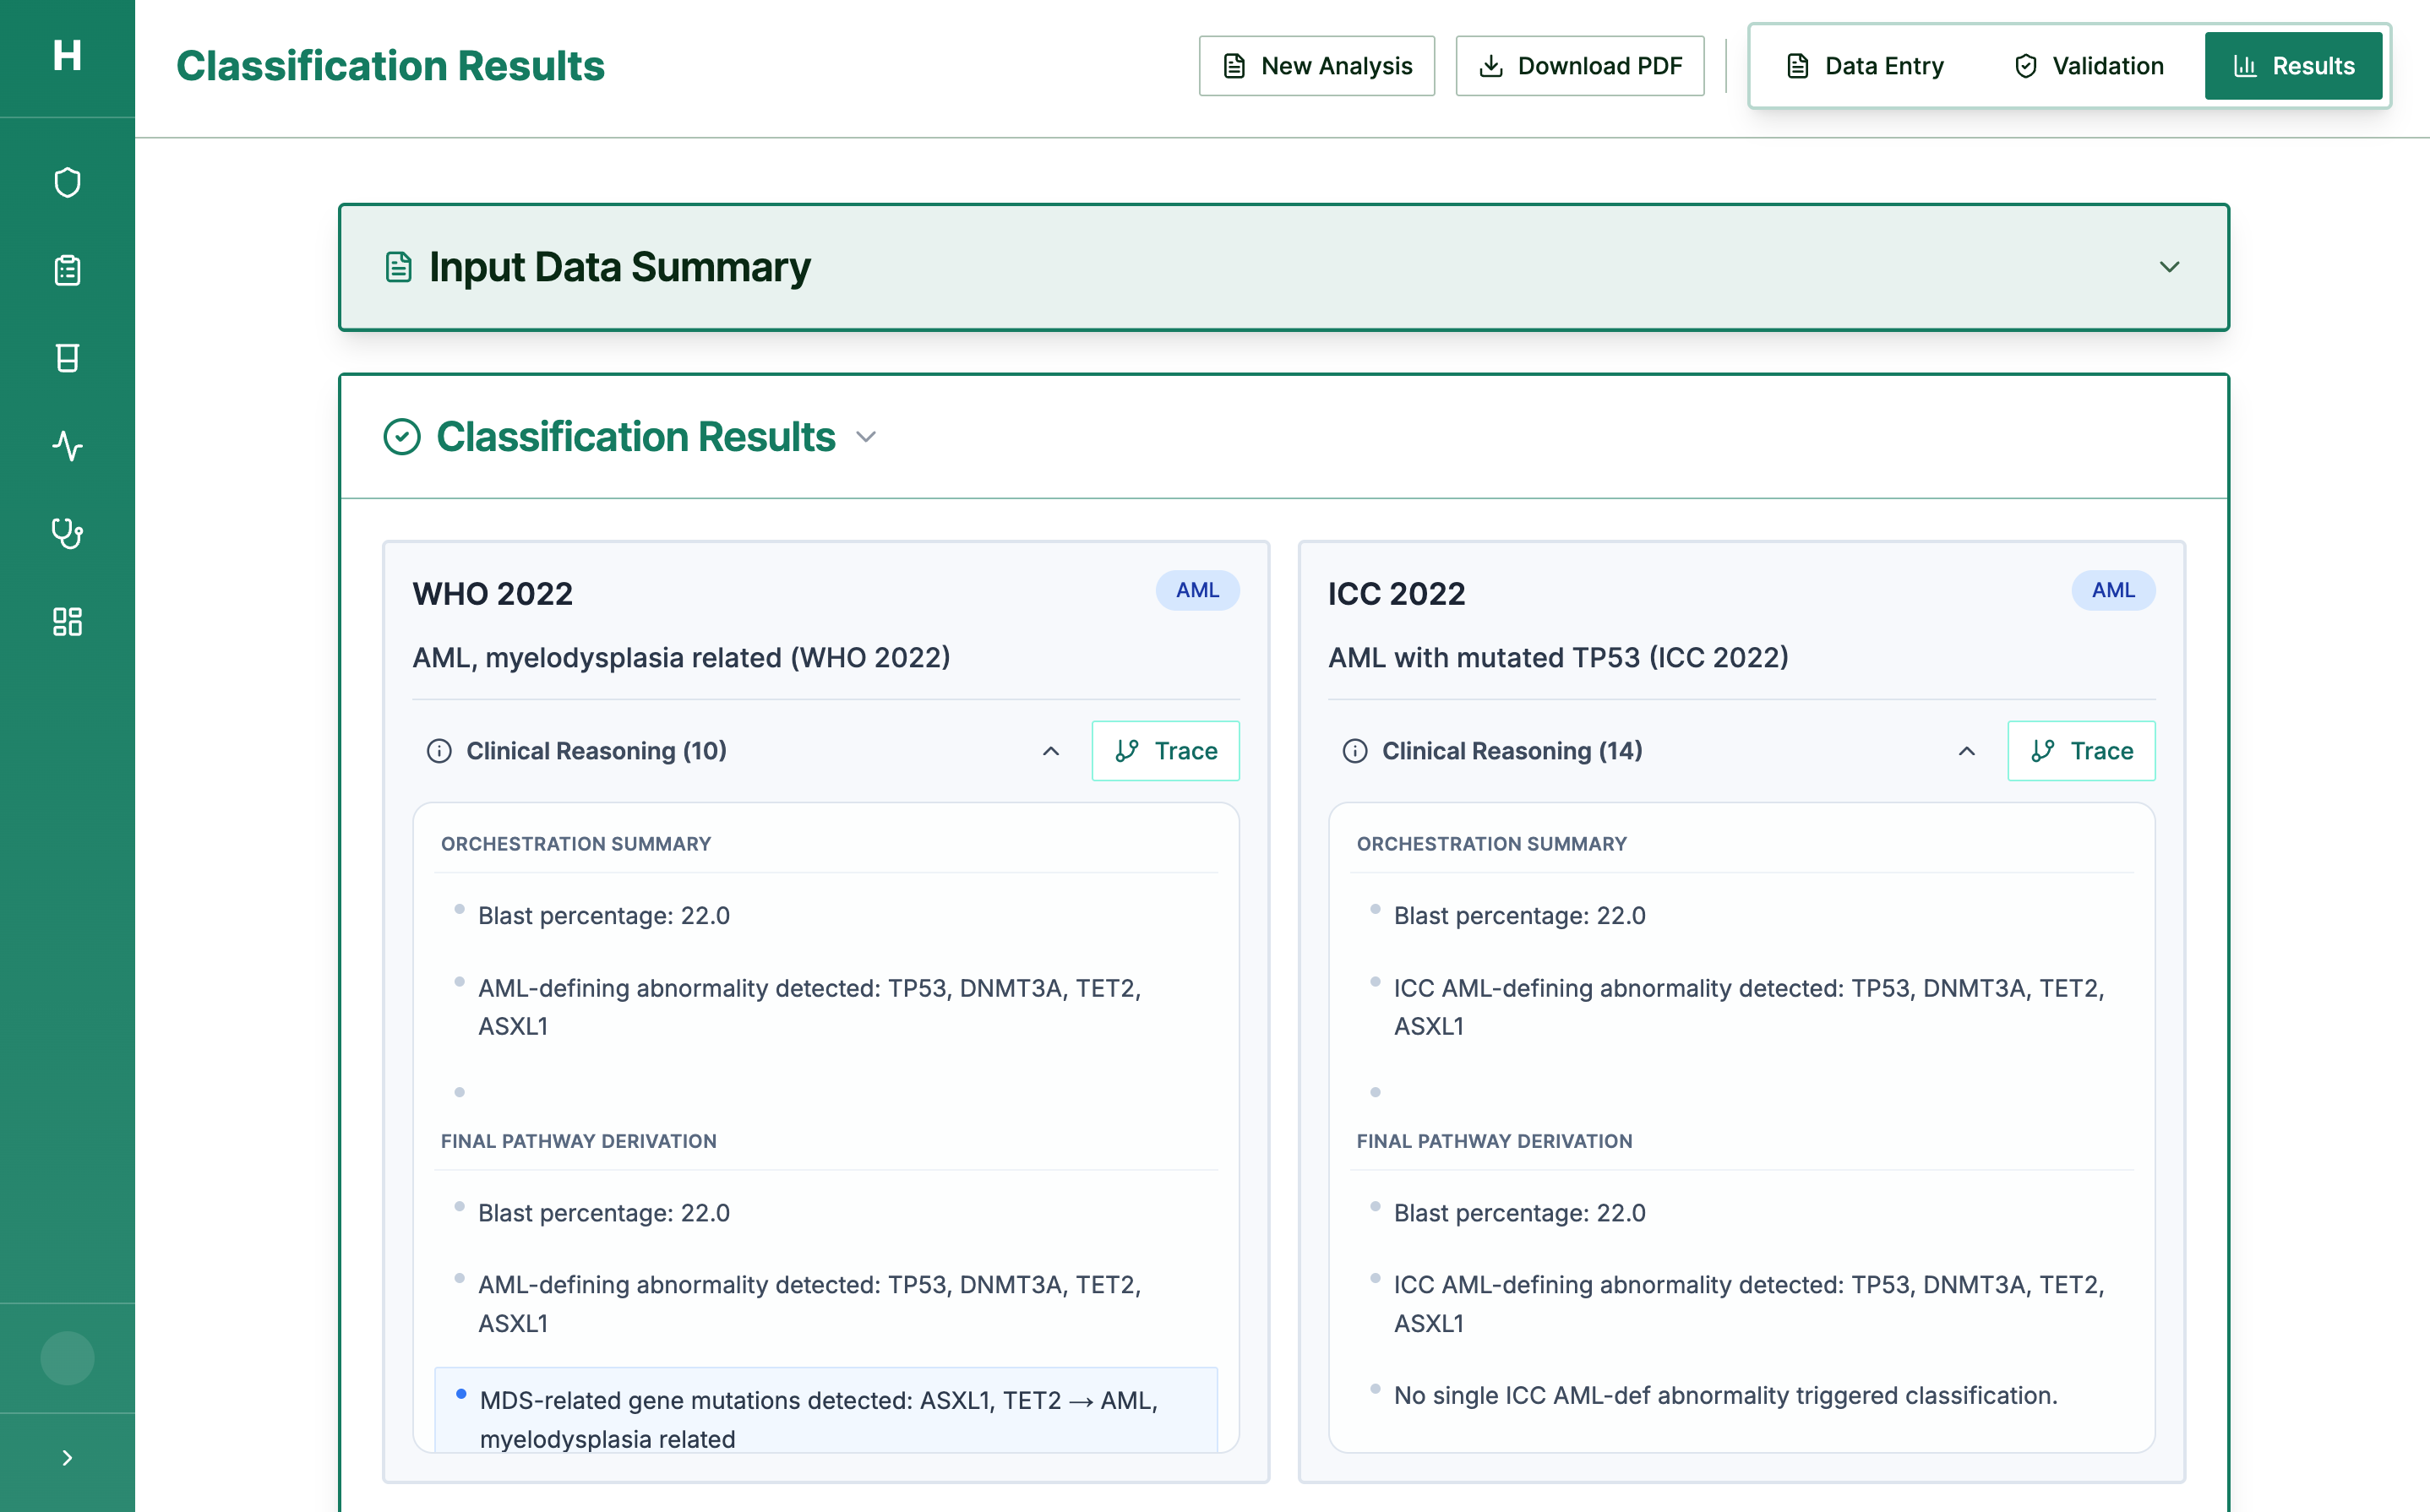This screenshot has height=1512, width=2430.
Task: Expand the Input Data Summary panel
Action: pos(2168,267)
